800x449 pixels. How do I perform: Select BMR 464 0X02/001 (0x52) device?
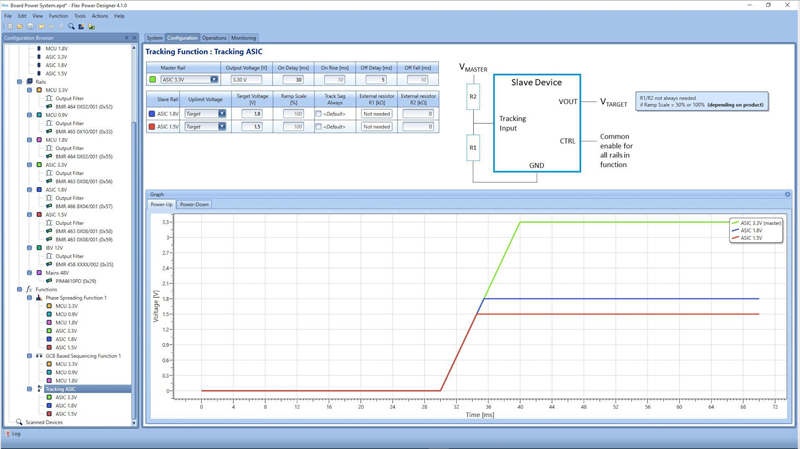(x=83, y=107)
